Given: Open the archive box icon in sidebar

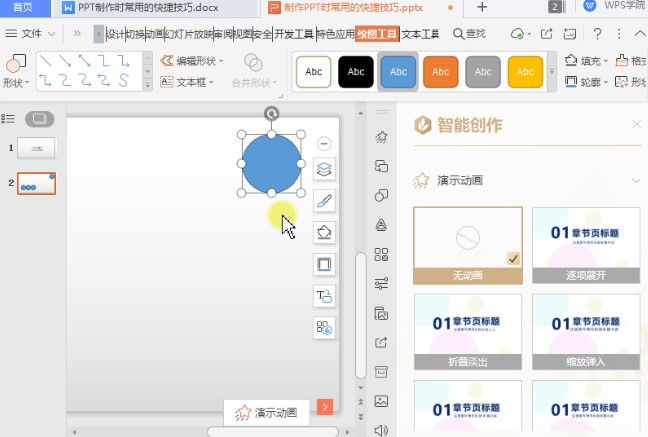Looking at the screenshot, I should (x=381, y=372).
